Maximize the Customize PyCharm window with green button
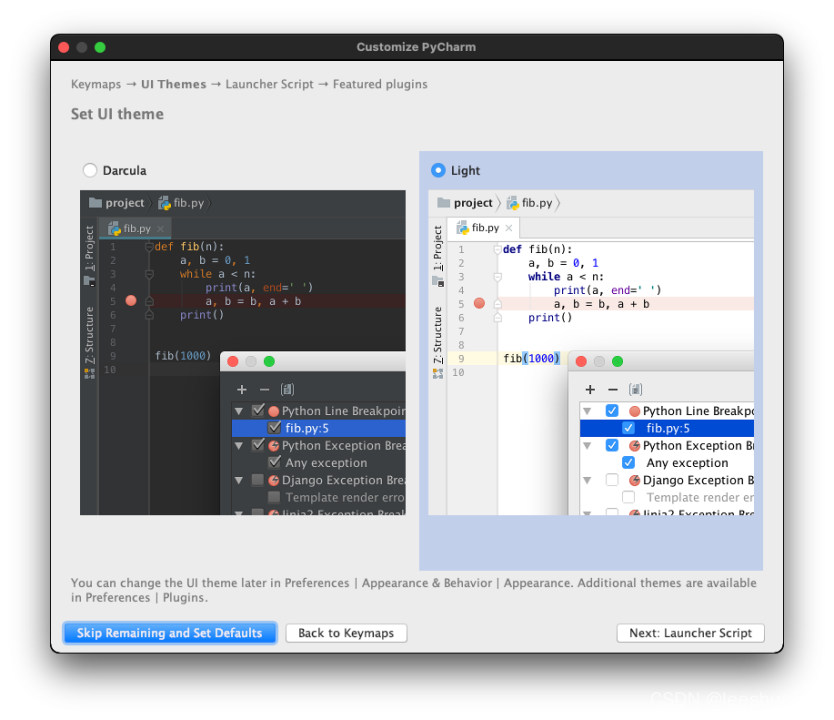Screen dimensions: 834x720 coord(100,47)
